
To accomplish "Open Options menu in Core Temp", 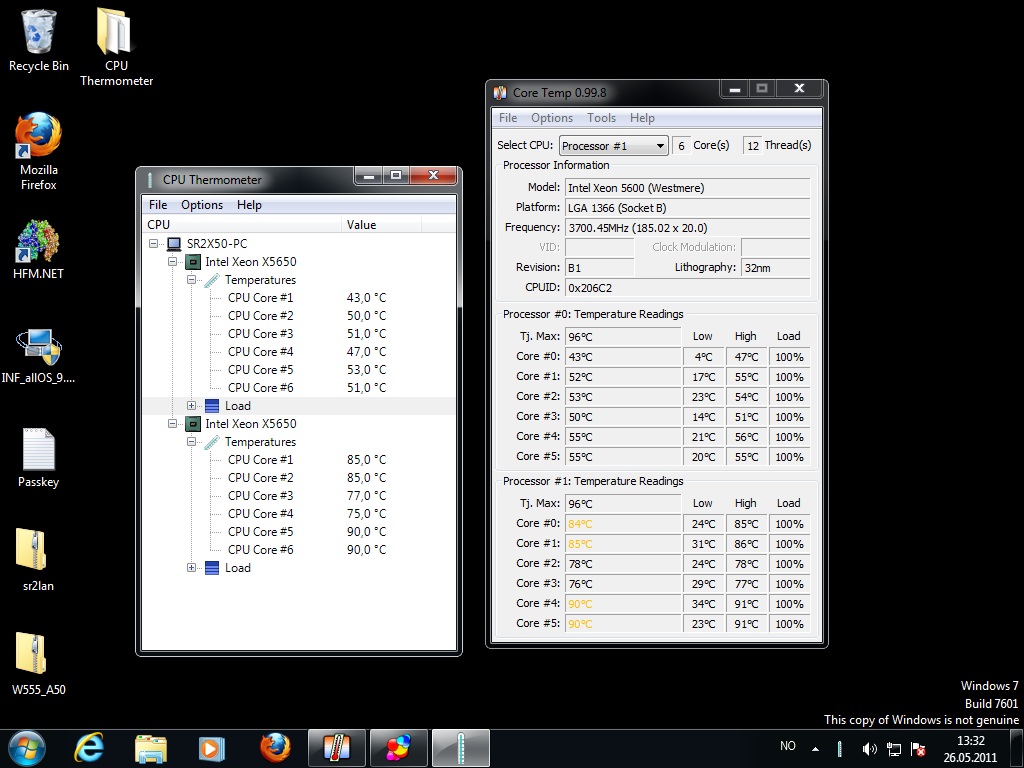I will (552, 118).
